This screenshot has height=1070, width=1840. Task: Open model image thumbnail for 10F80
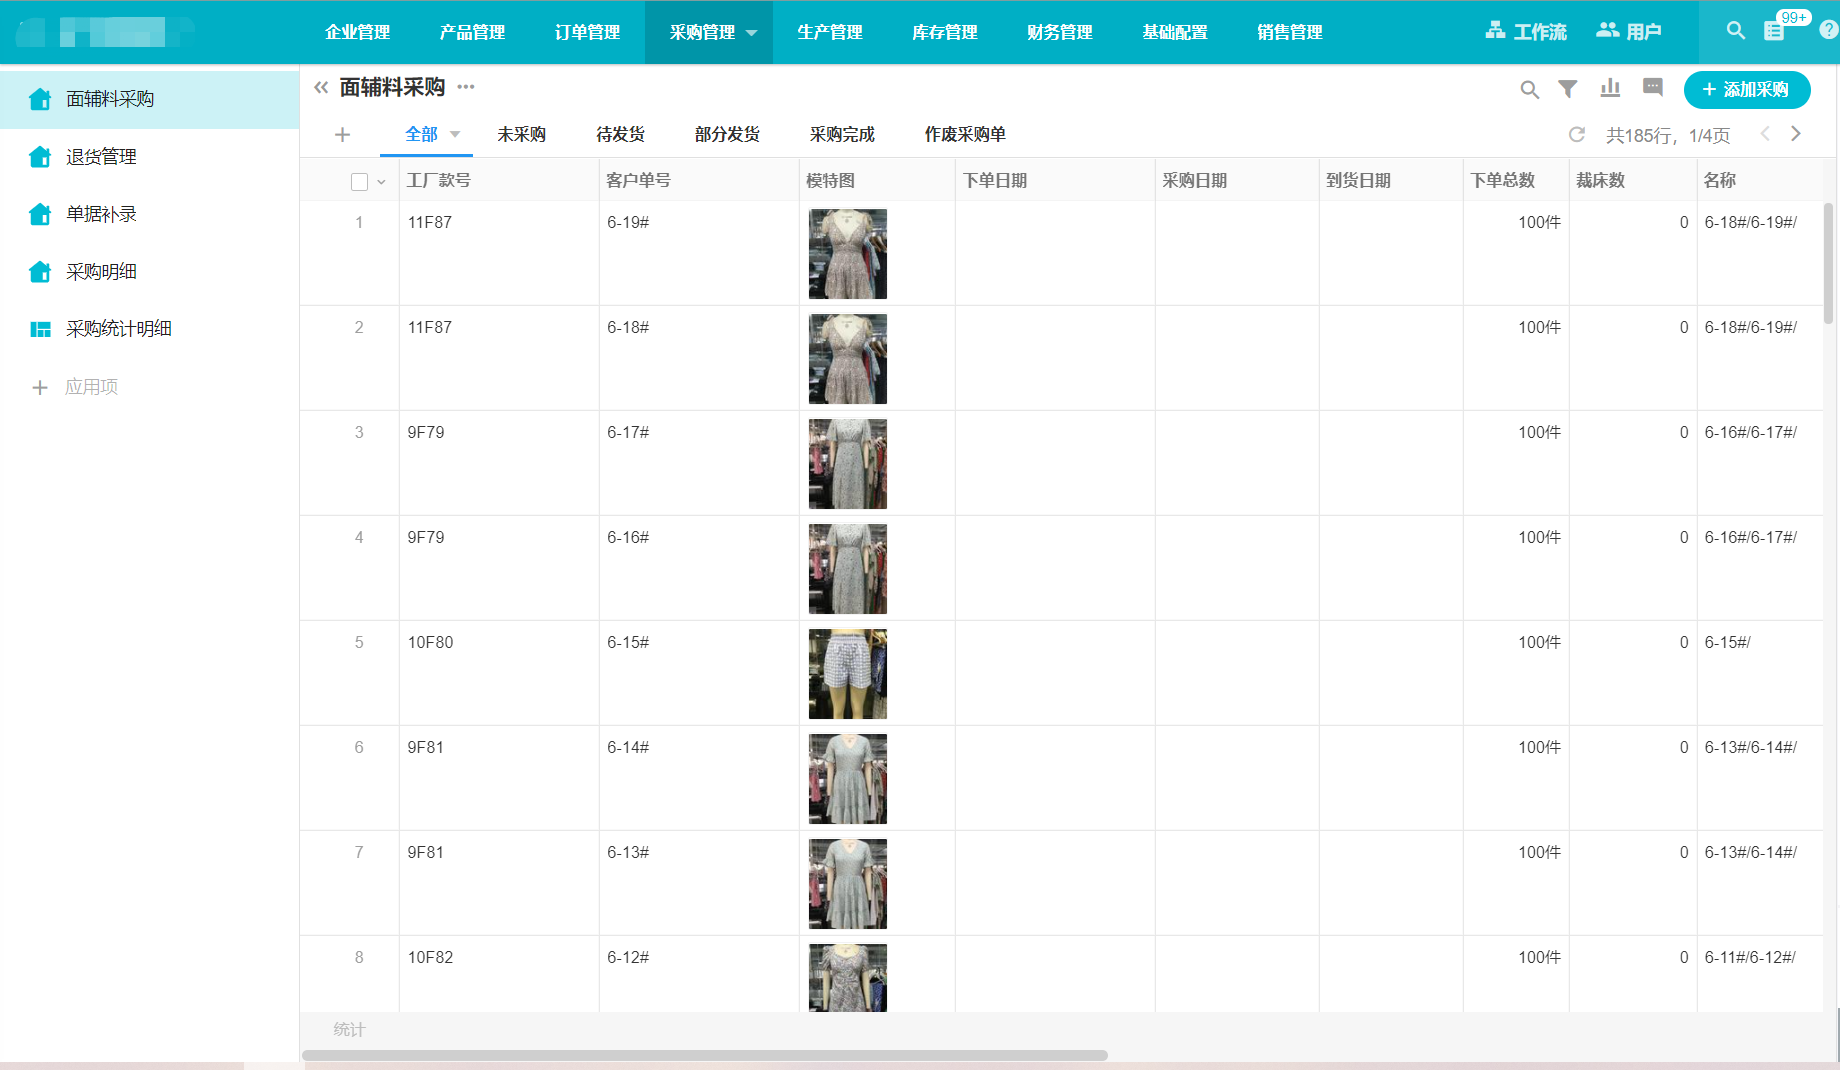[x=847, y=673]
